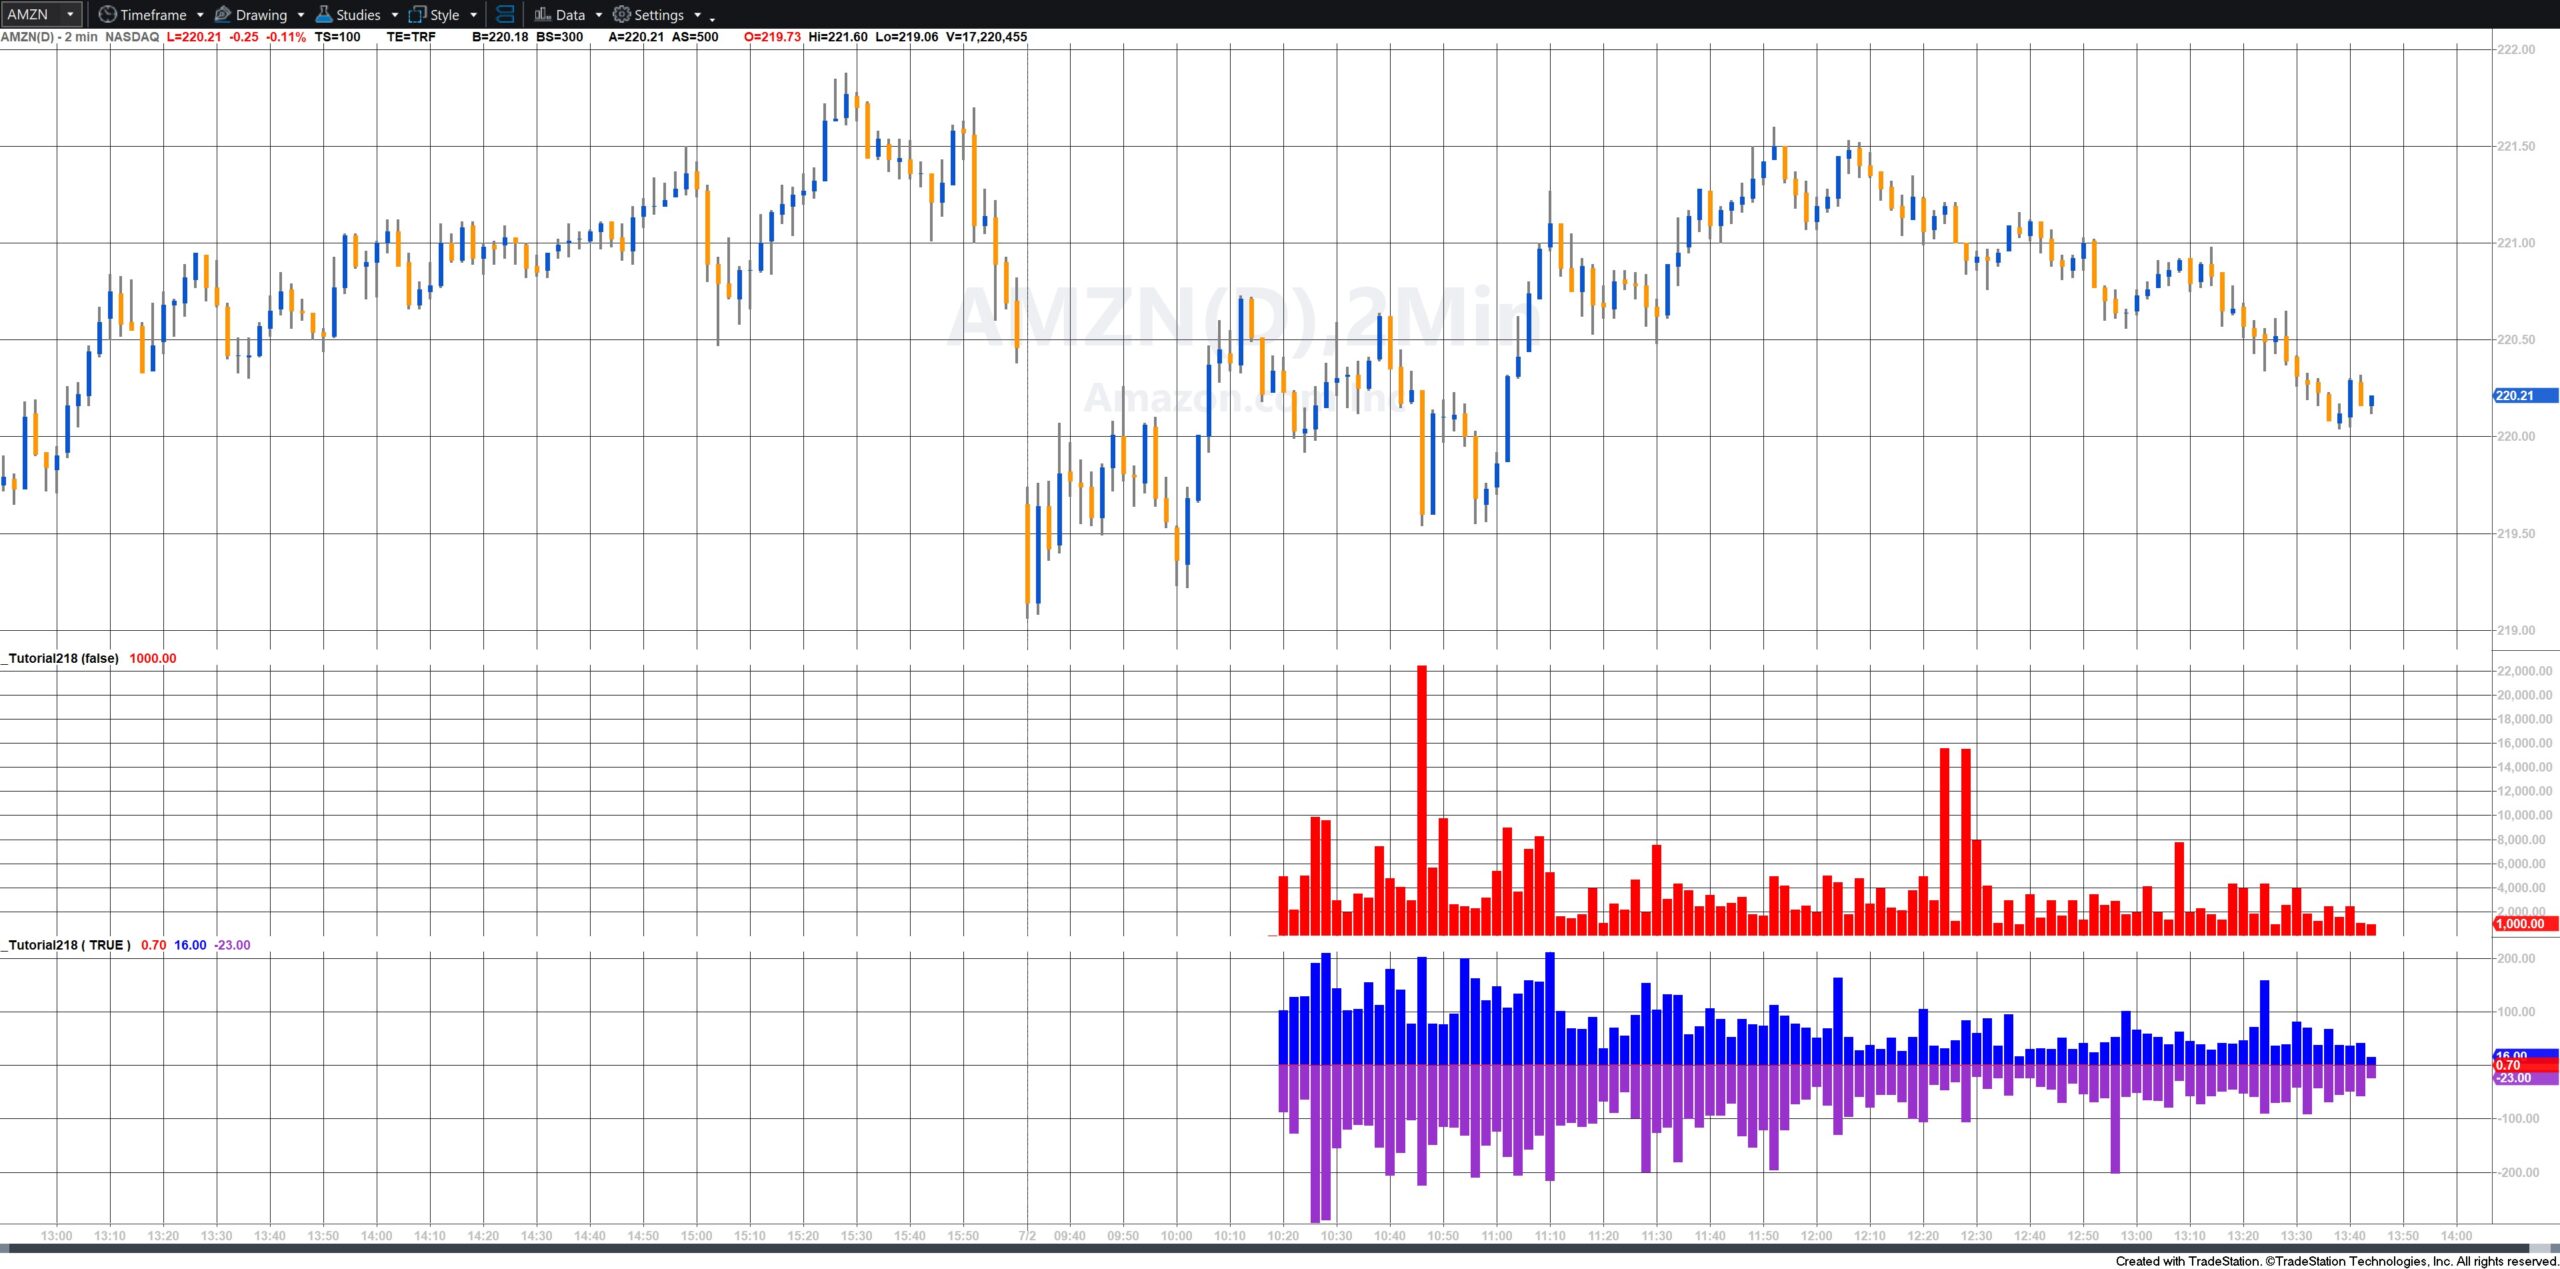
Task: Click the Settings gear icon
Action: click(621, 14)
